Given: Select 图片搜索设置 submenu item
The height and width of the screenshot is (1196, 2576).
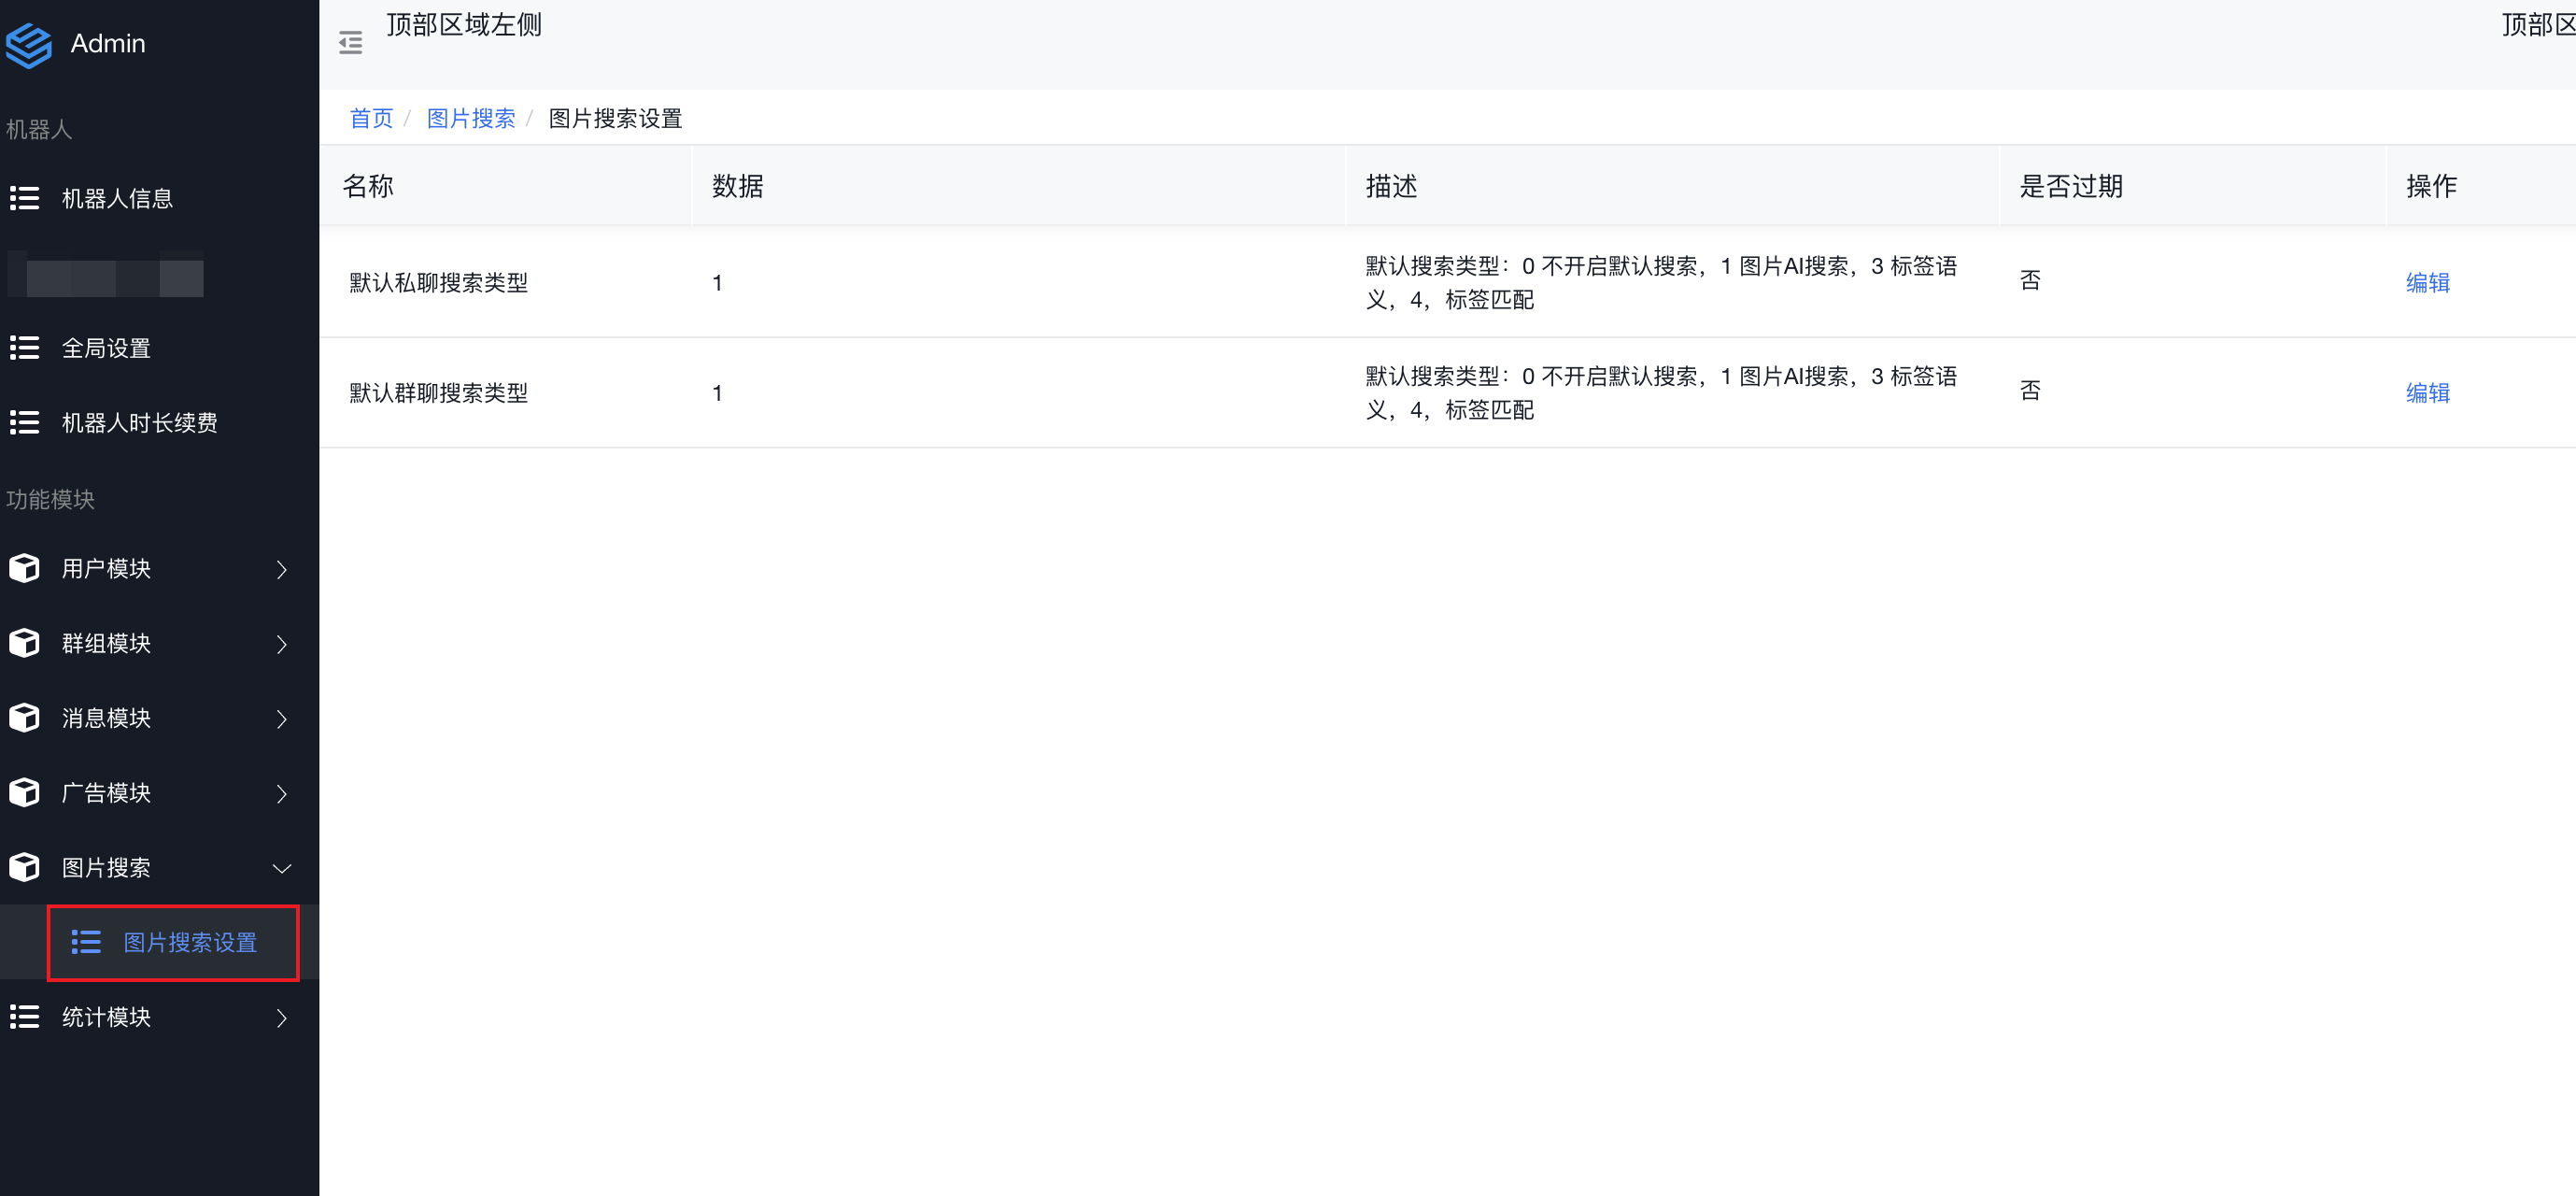Looking at the screenshot, I should 189,942.
